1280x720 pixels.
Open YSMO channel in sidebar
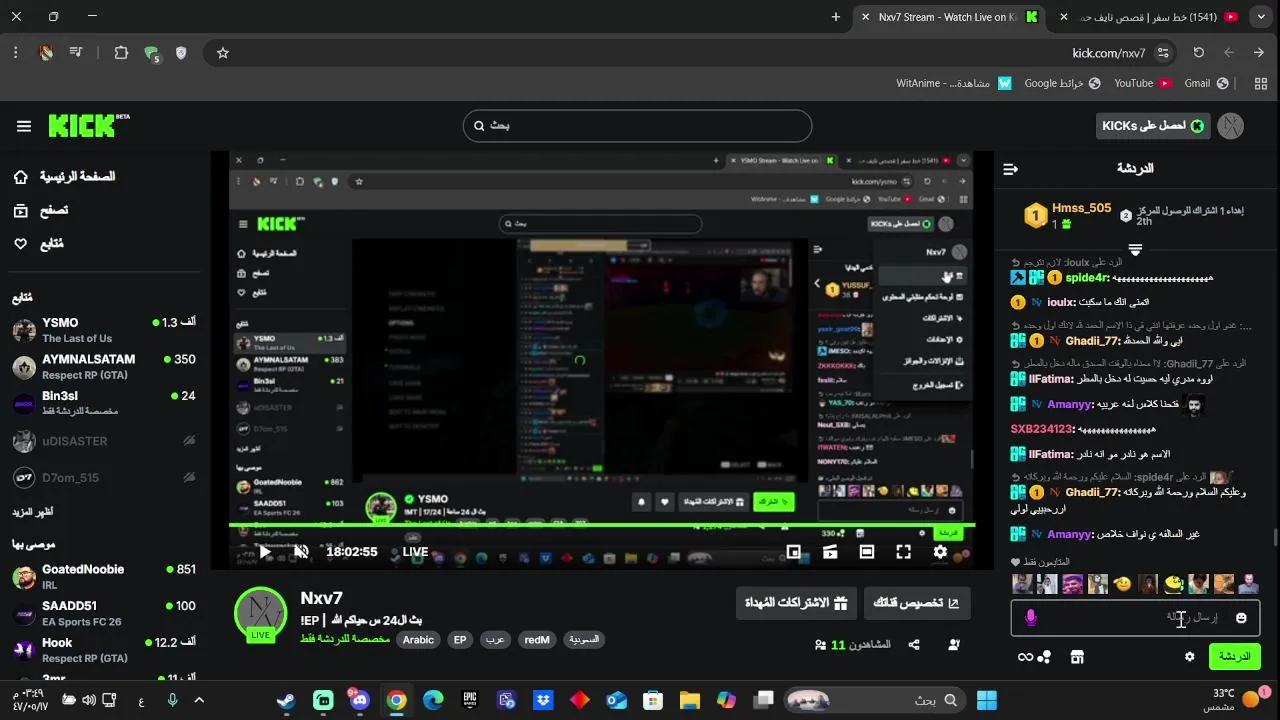(x=104, y=330)
